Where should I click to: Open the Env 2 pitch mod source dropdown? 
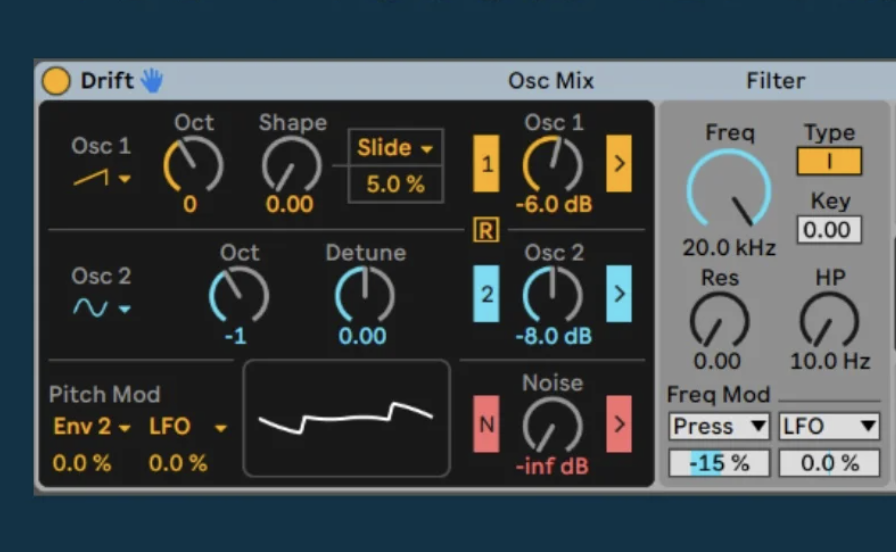pyautogui.click(x=92, y=426)
